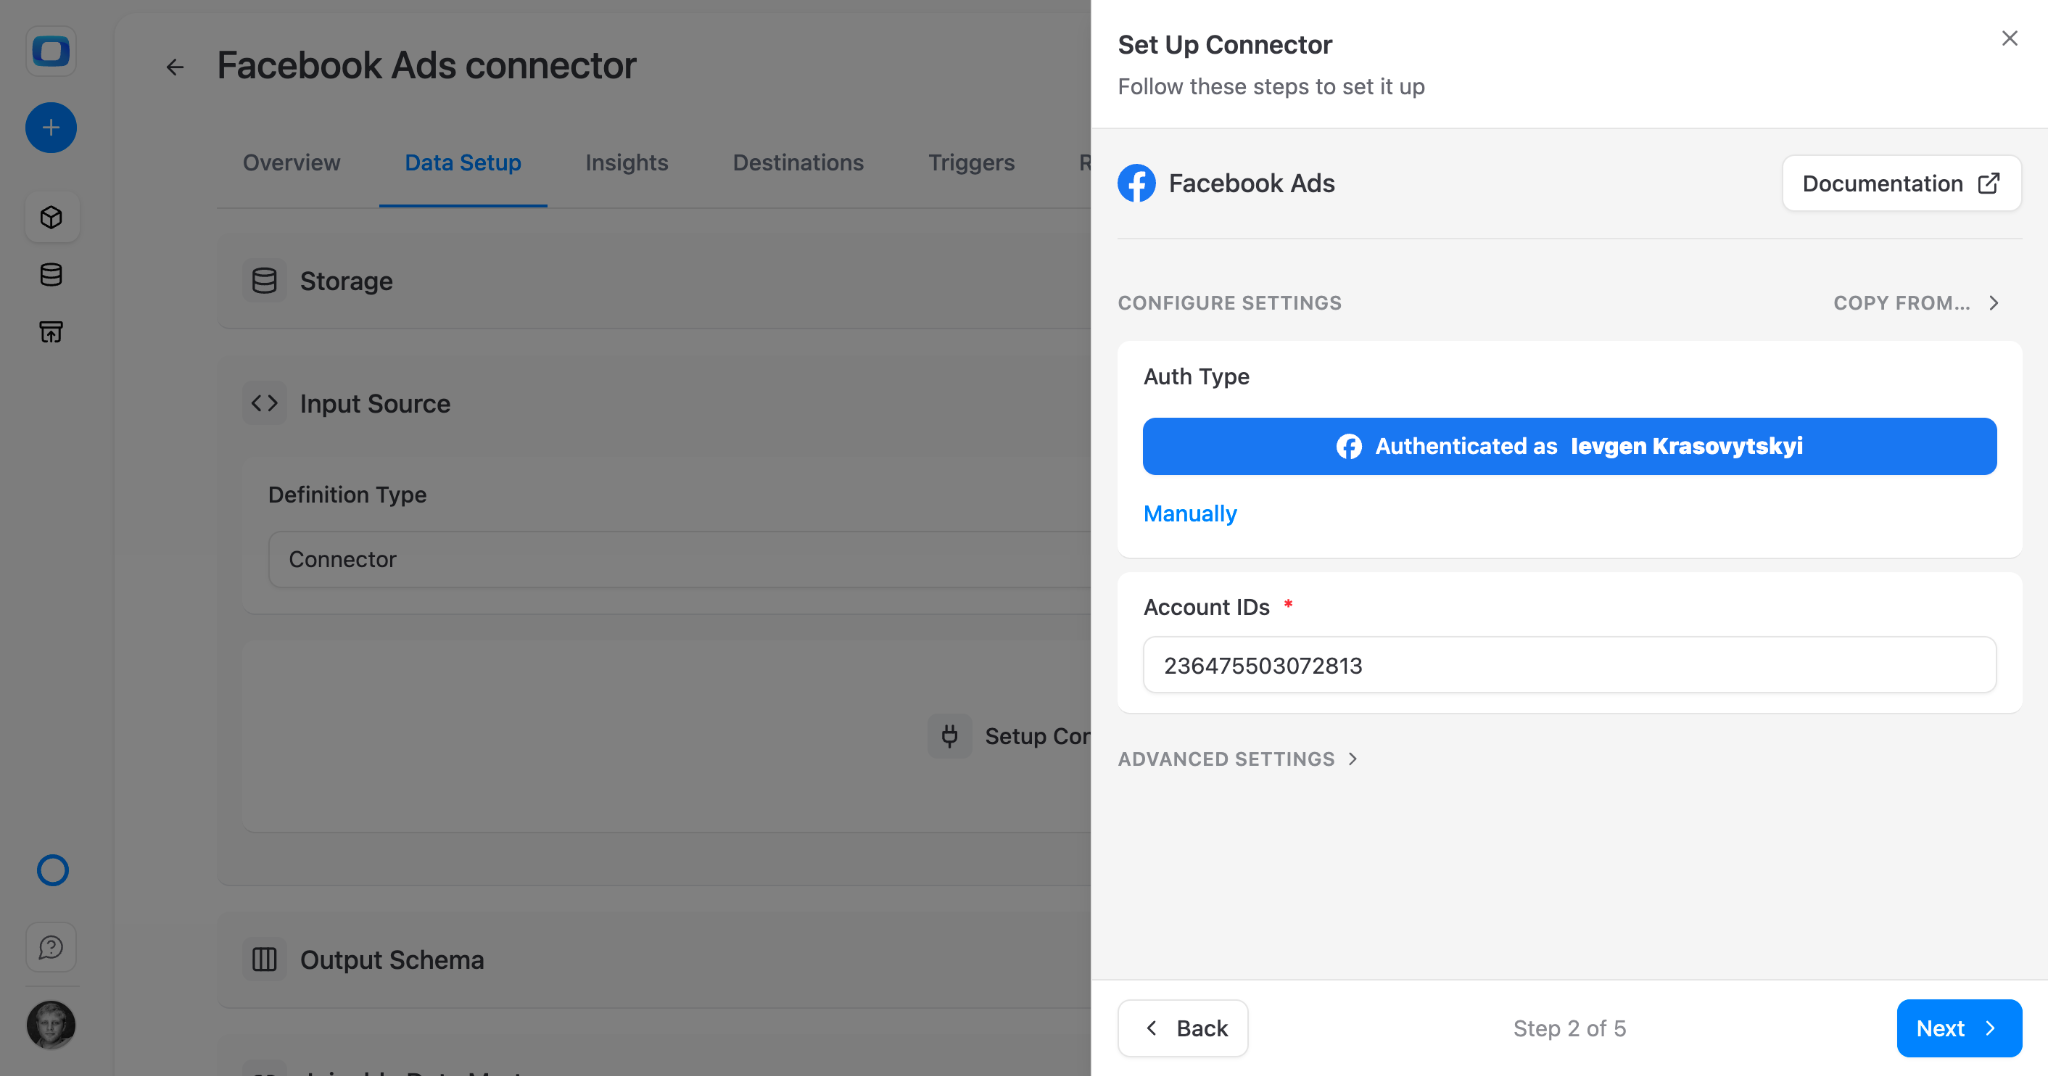Screen dimensions: 2048x1076
Task: Click the Output Schema section header
Action: [655, 960]
